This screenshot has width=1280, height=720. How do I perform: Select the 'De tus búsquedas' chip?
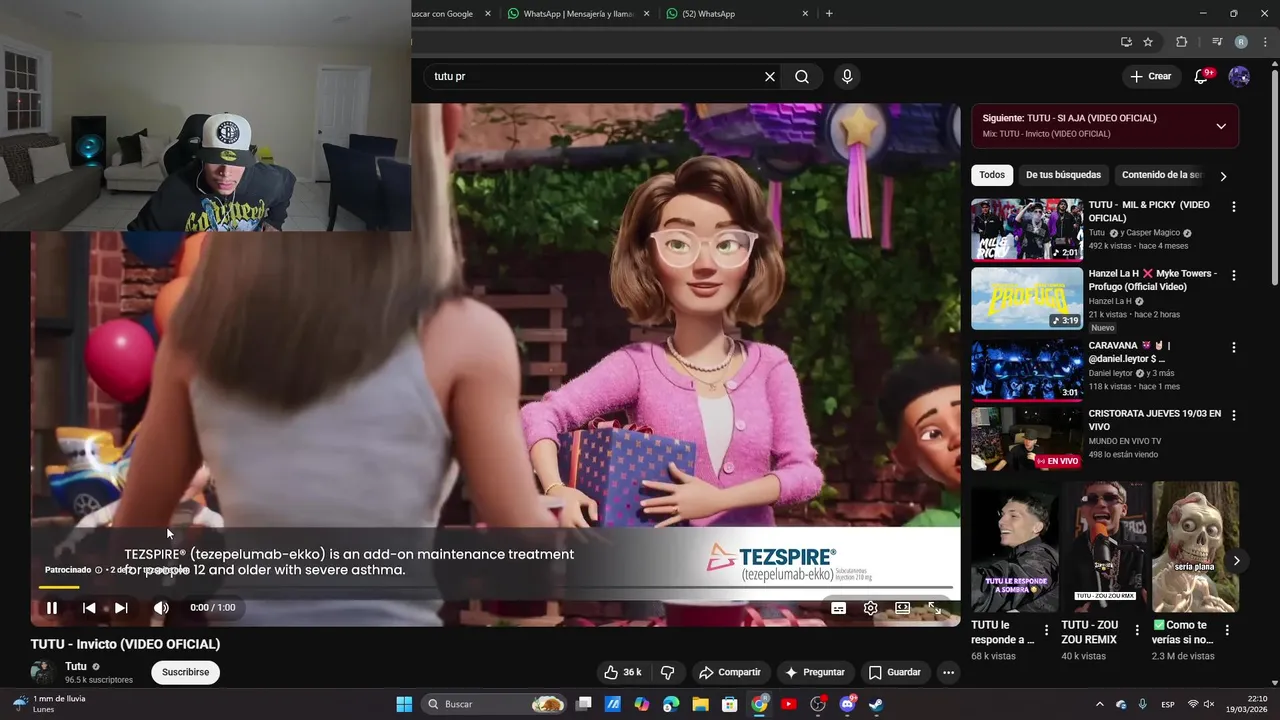(x=1063, y=175)
